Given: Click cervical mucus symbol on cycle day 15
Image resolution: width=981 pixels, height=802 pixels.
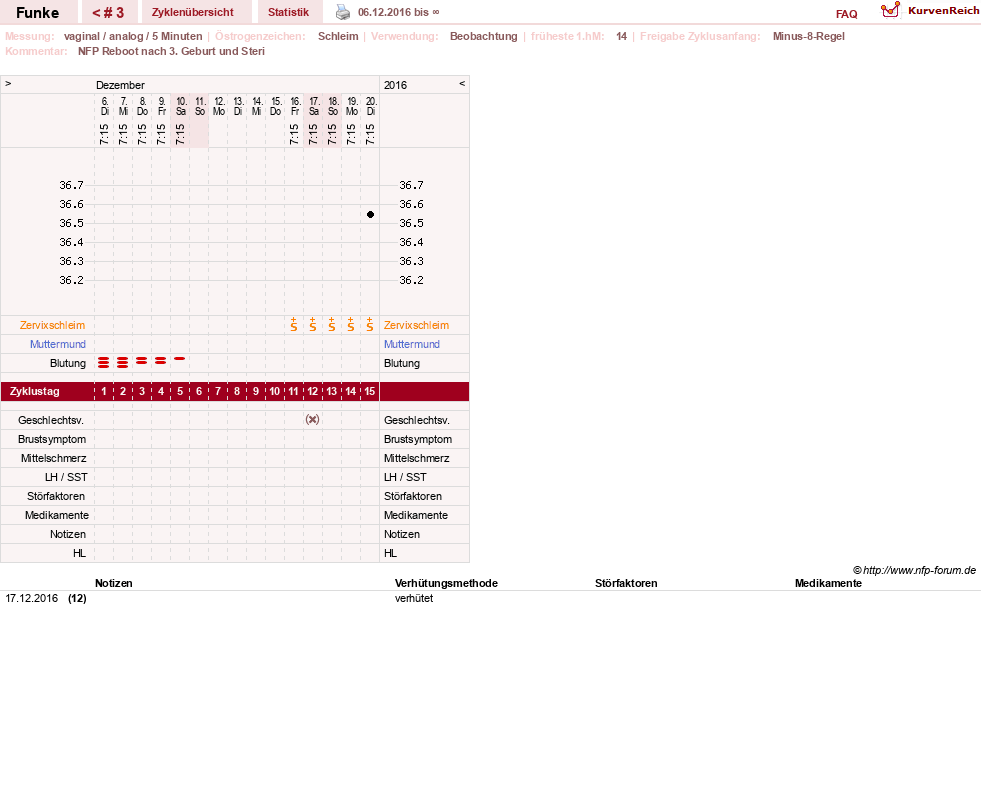Looking at the screenshot, I should 370,324.
